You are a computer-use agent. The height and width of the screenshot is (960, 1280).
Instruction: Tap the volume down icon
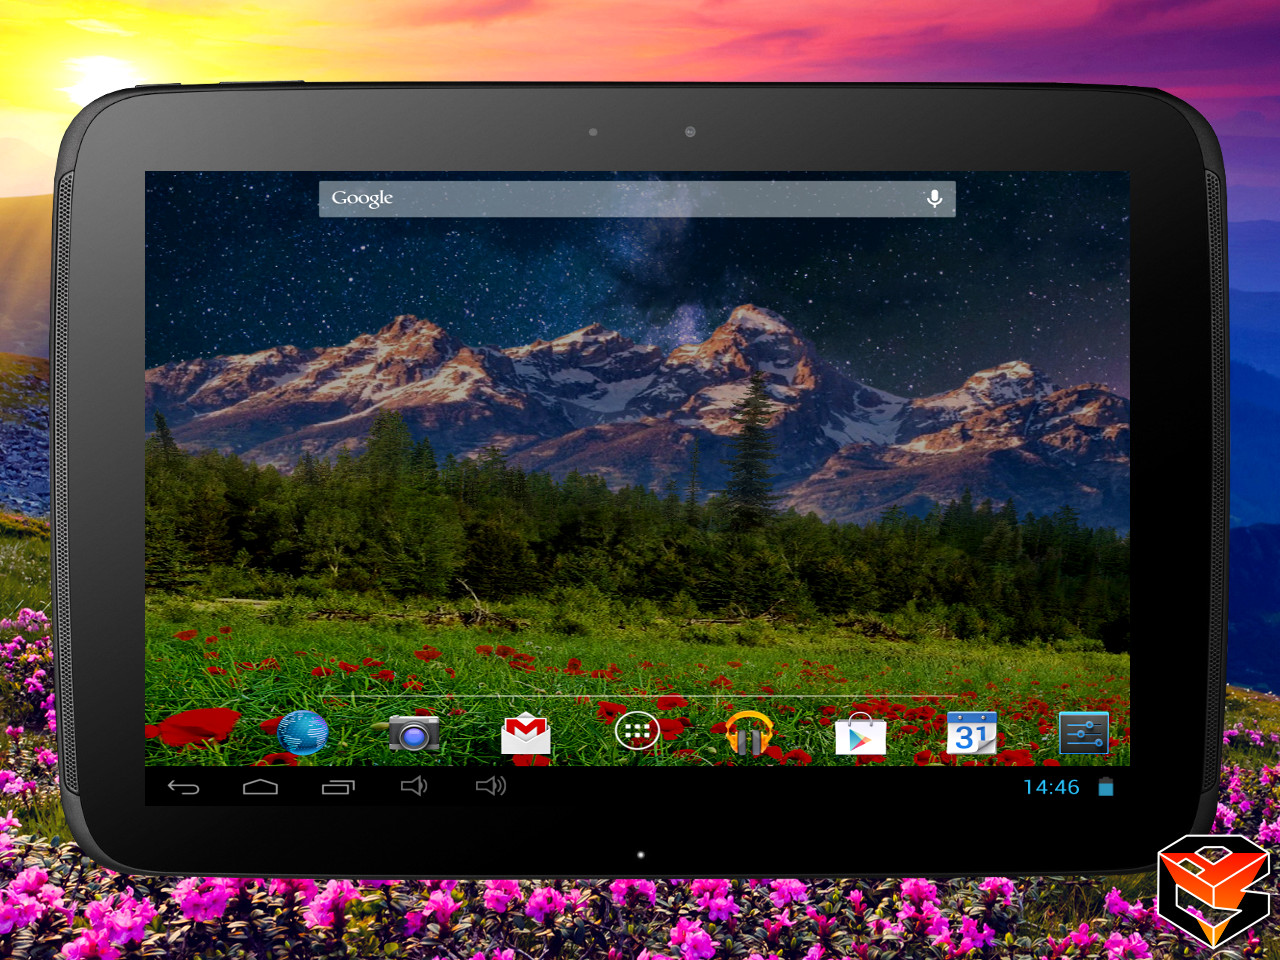[414, 786]
